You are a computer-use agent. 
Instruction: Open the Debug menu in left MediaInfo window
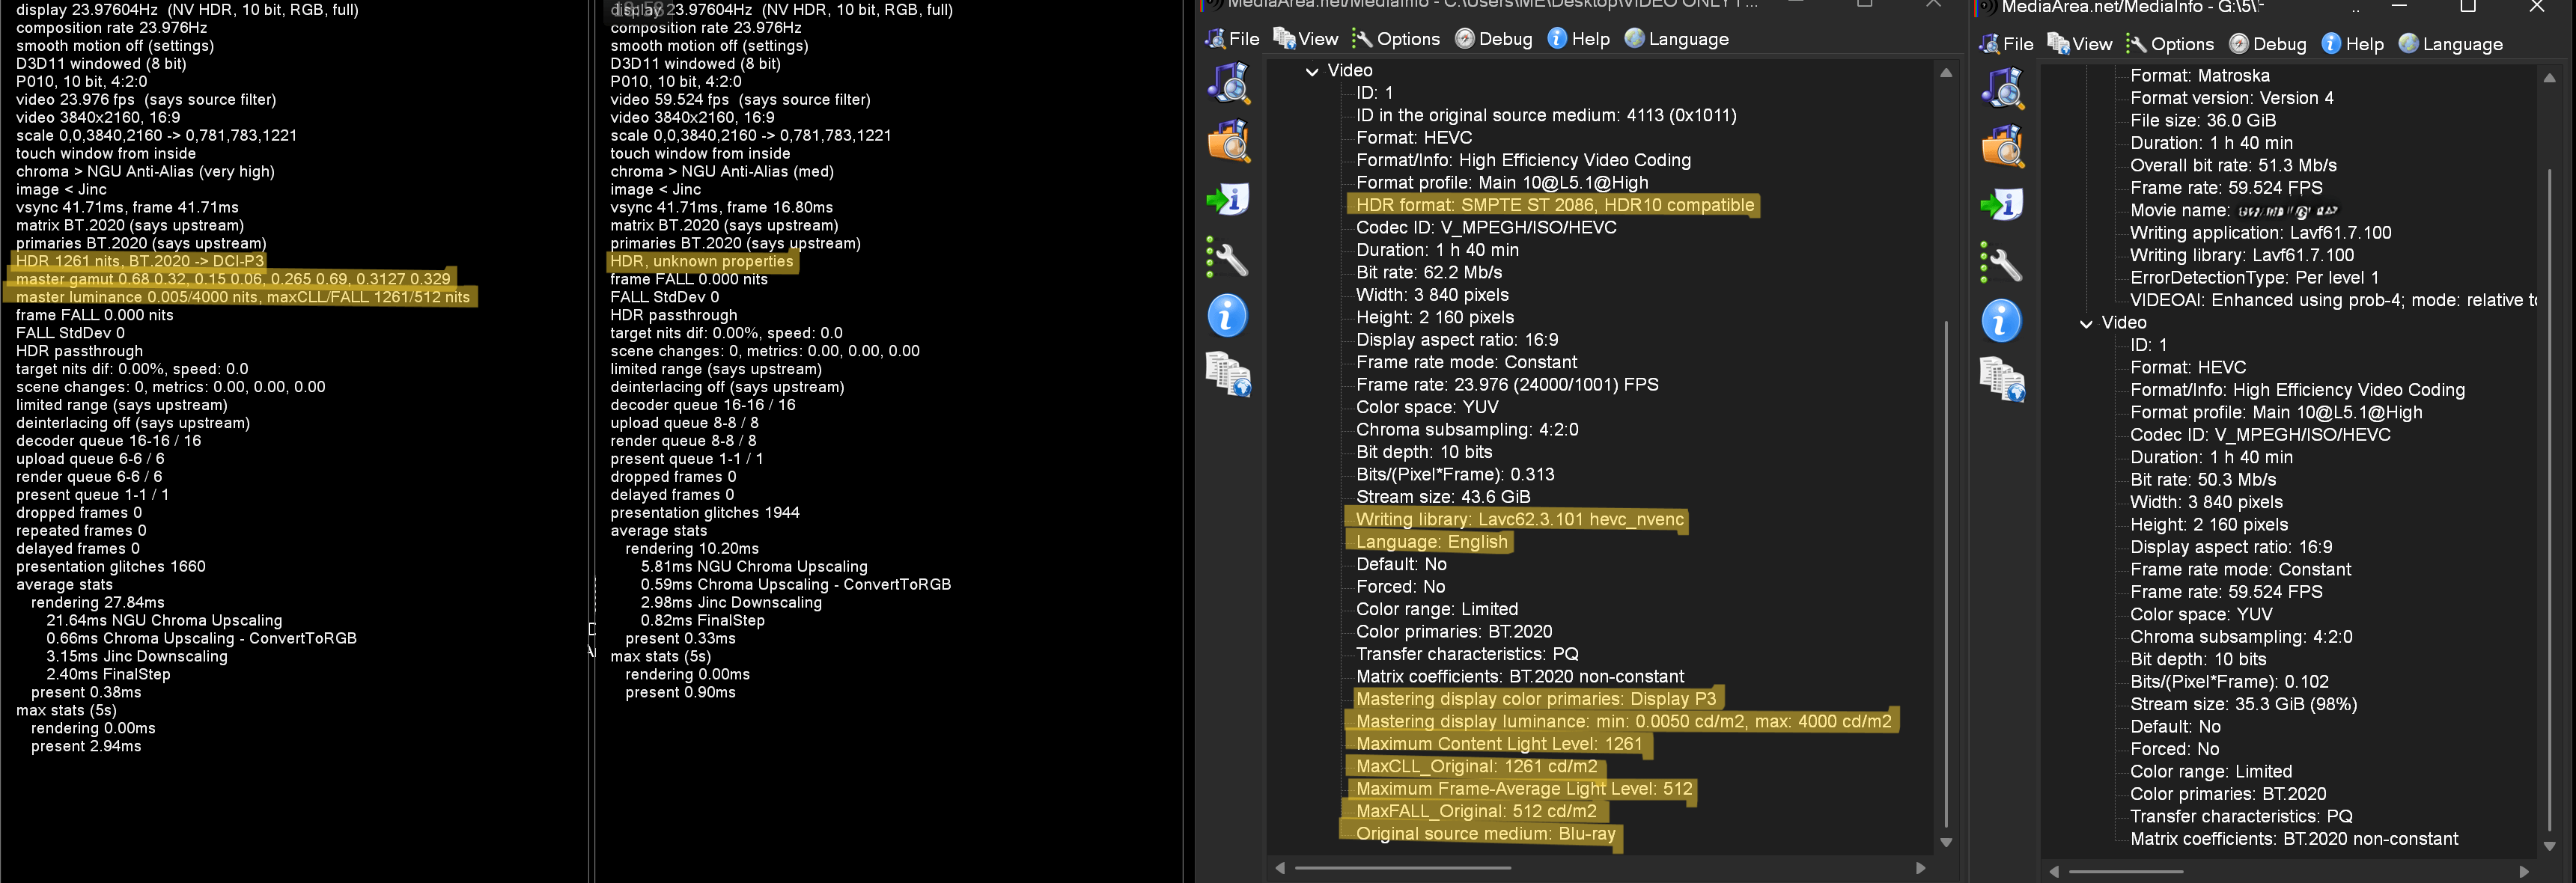pyautogui.click(x=1493, y=39)
